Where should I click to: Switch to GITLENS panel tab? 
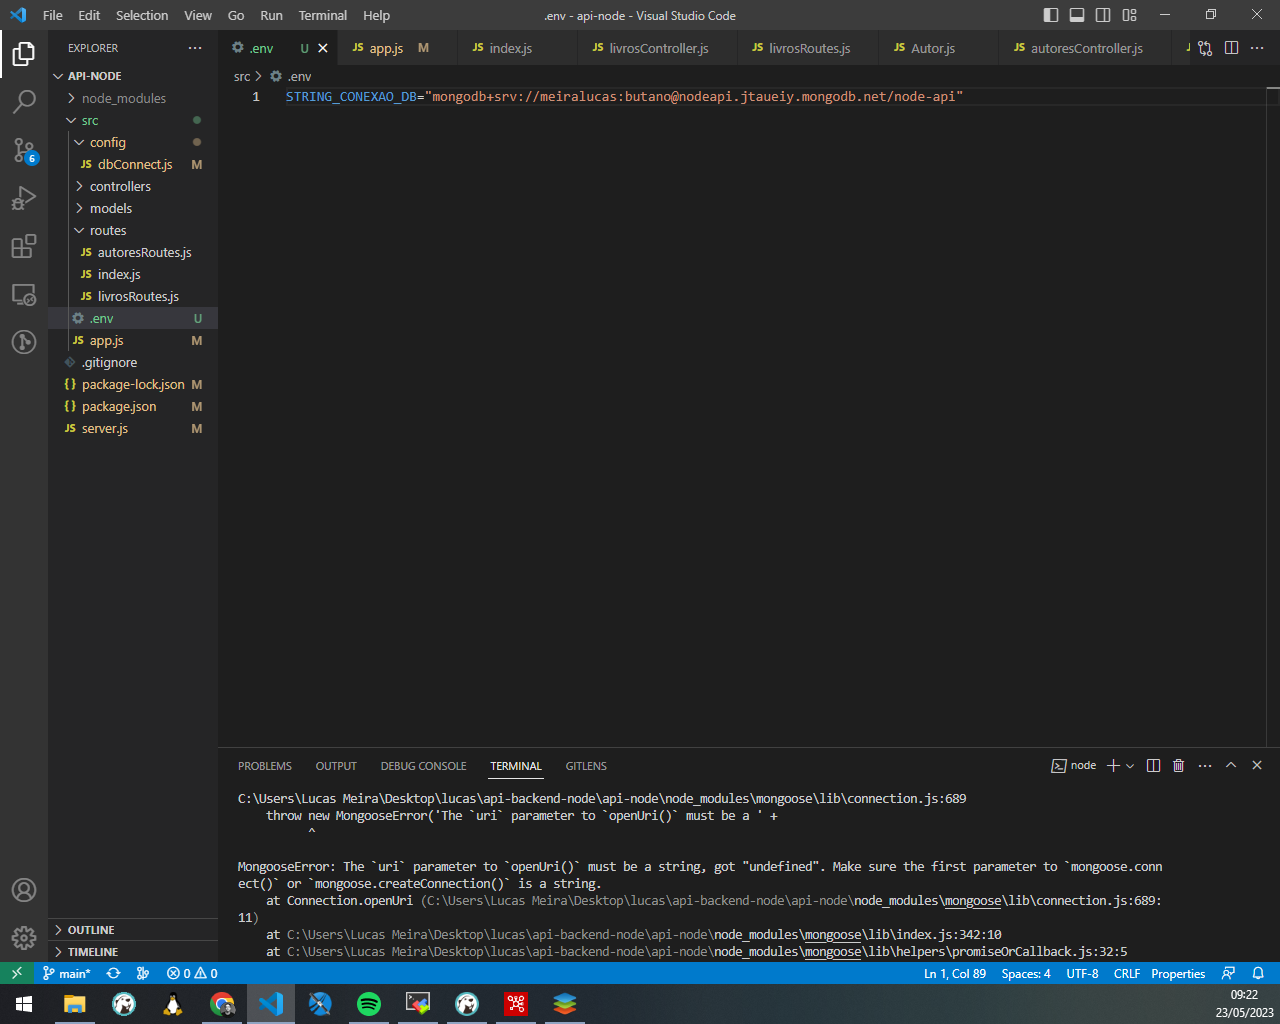coord(586,766)
